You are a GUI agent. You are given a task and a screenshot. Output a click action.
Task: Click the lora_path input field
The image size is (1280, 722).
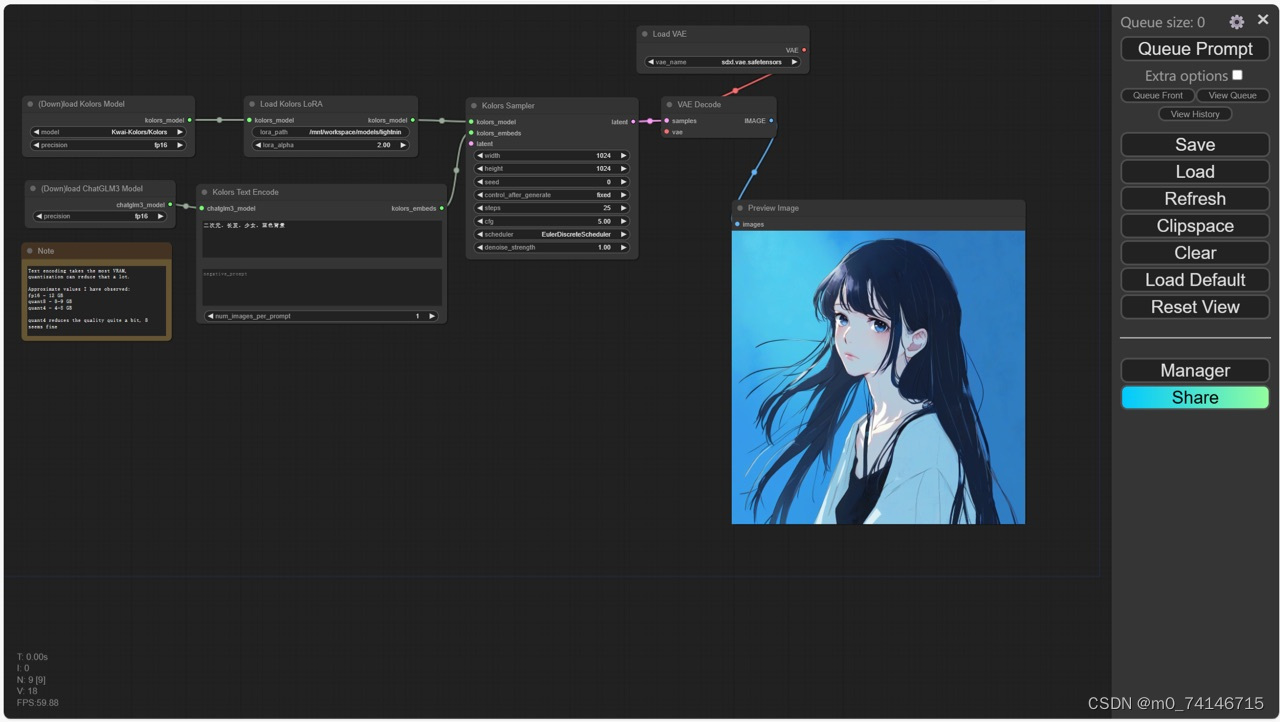click(x=331, y=132)
